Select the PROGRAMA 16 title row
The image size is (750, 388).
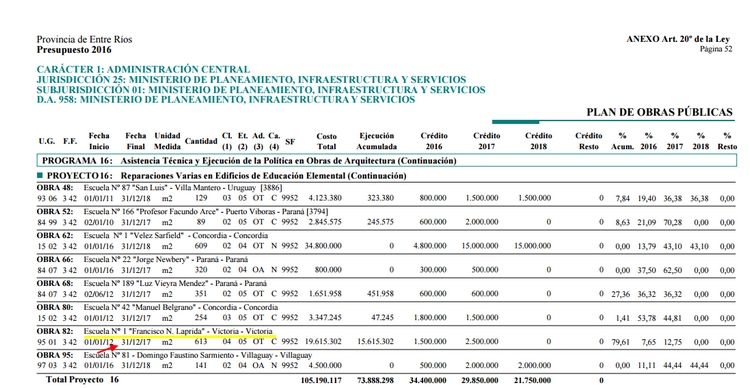pos(386,161)
